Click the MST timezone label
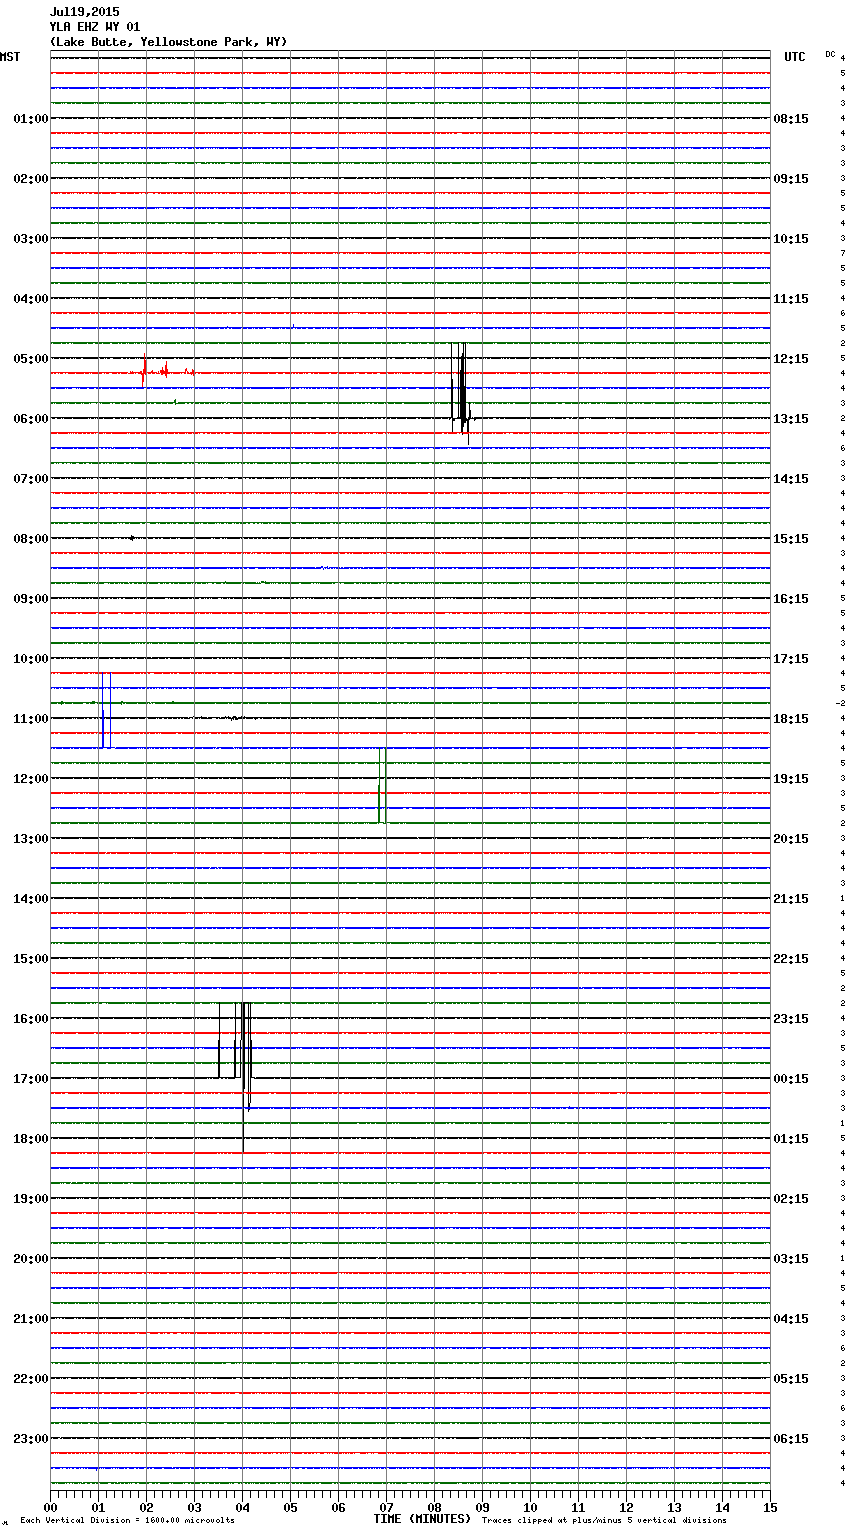Image resolution: width=850 pixels, height=1534 pixels. click(x=10, y=57)
